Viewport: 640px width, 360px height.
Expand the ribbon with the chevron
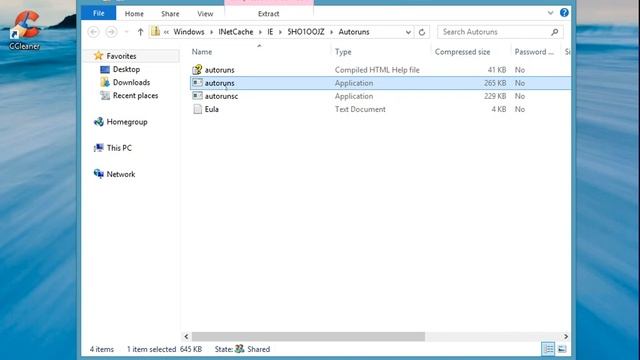(x=550, y=13)
